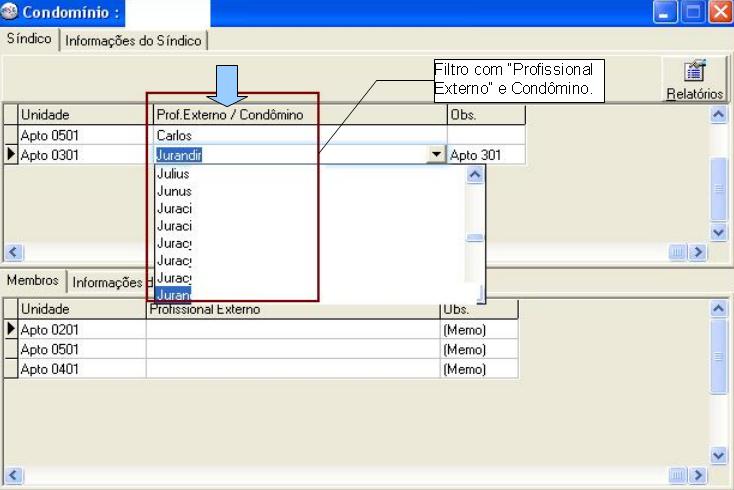Screen dimensions: 734x490
Task: Switch to Informações do Síndico tab
Action: pos(133,40)
